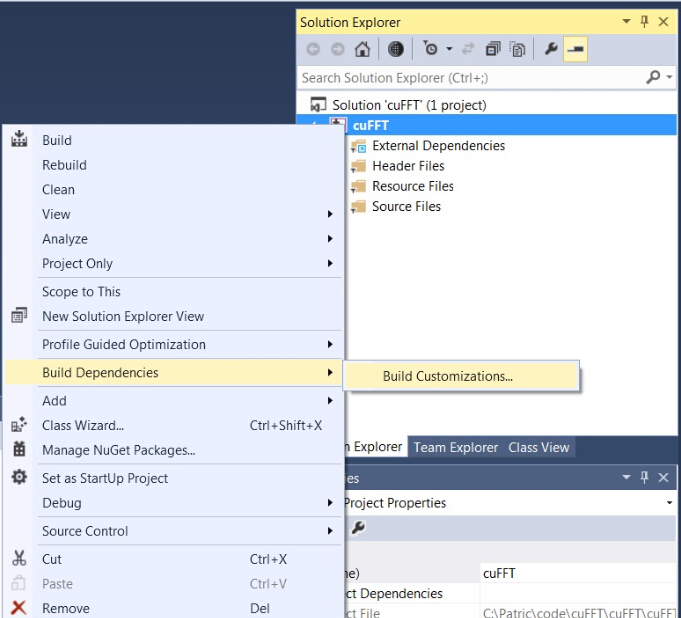Open the Project Properties dropdown

[669, 502]
